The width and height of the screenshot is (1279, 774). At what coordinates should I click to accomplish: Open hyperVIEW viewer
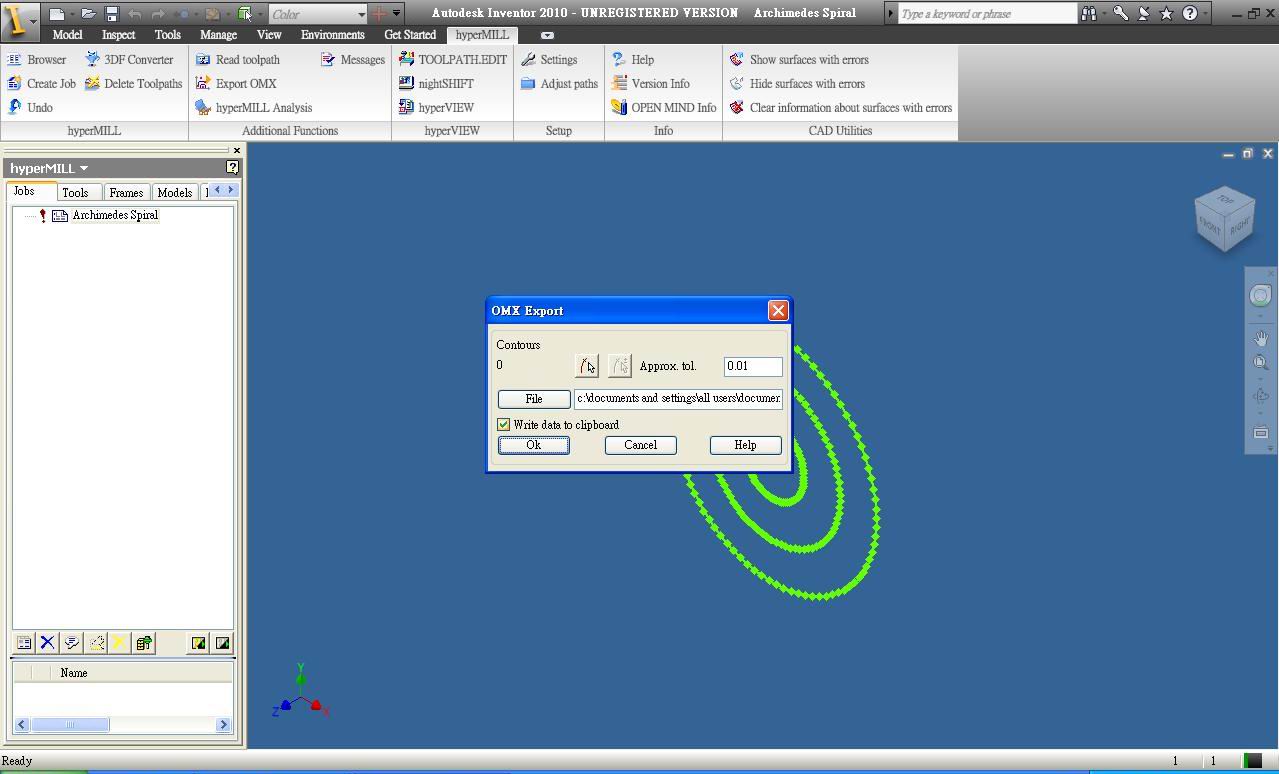436,108
